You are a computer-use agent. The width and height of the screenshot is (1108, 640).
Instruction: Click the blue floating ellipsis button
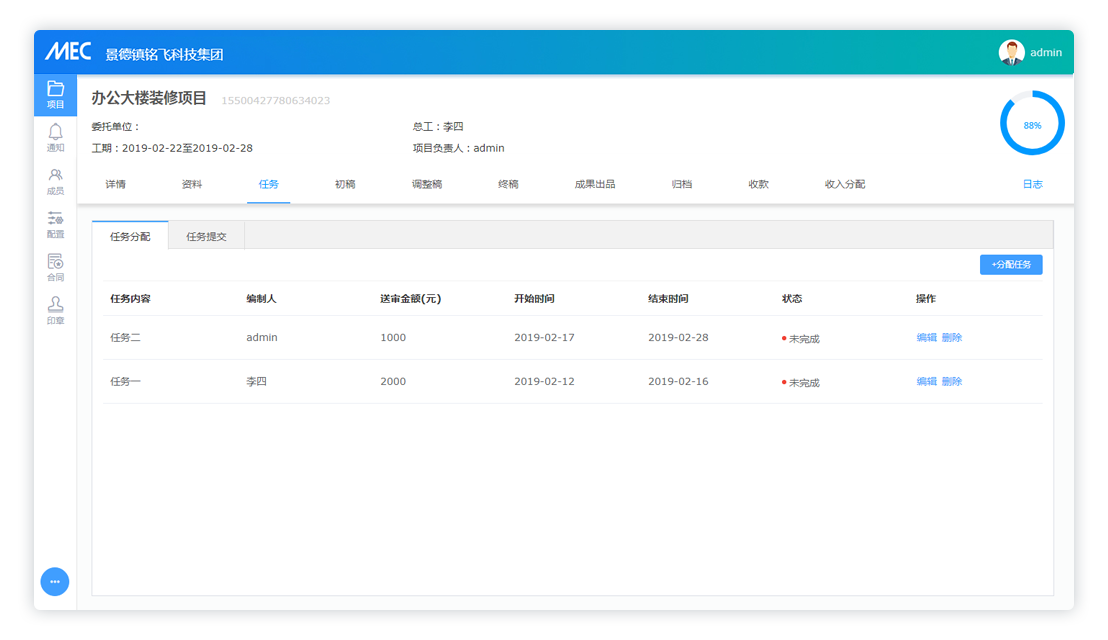pos(55,581)
